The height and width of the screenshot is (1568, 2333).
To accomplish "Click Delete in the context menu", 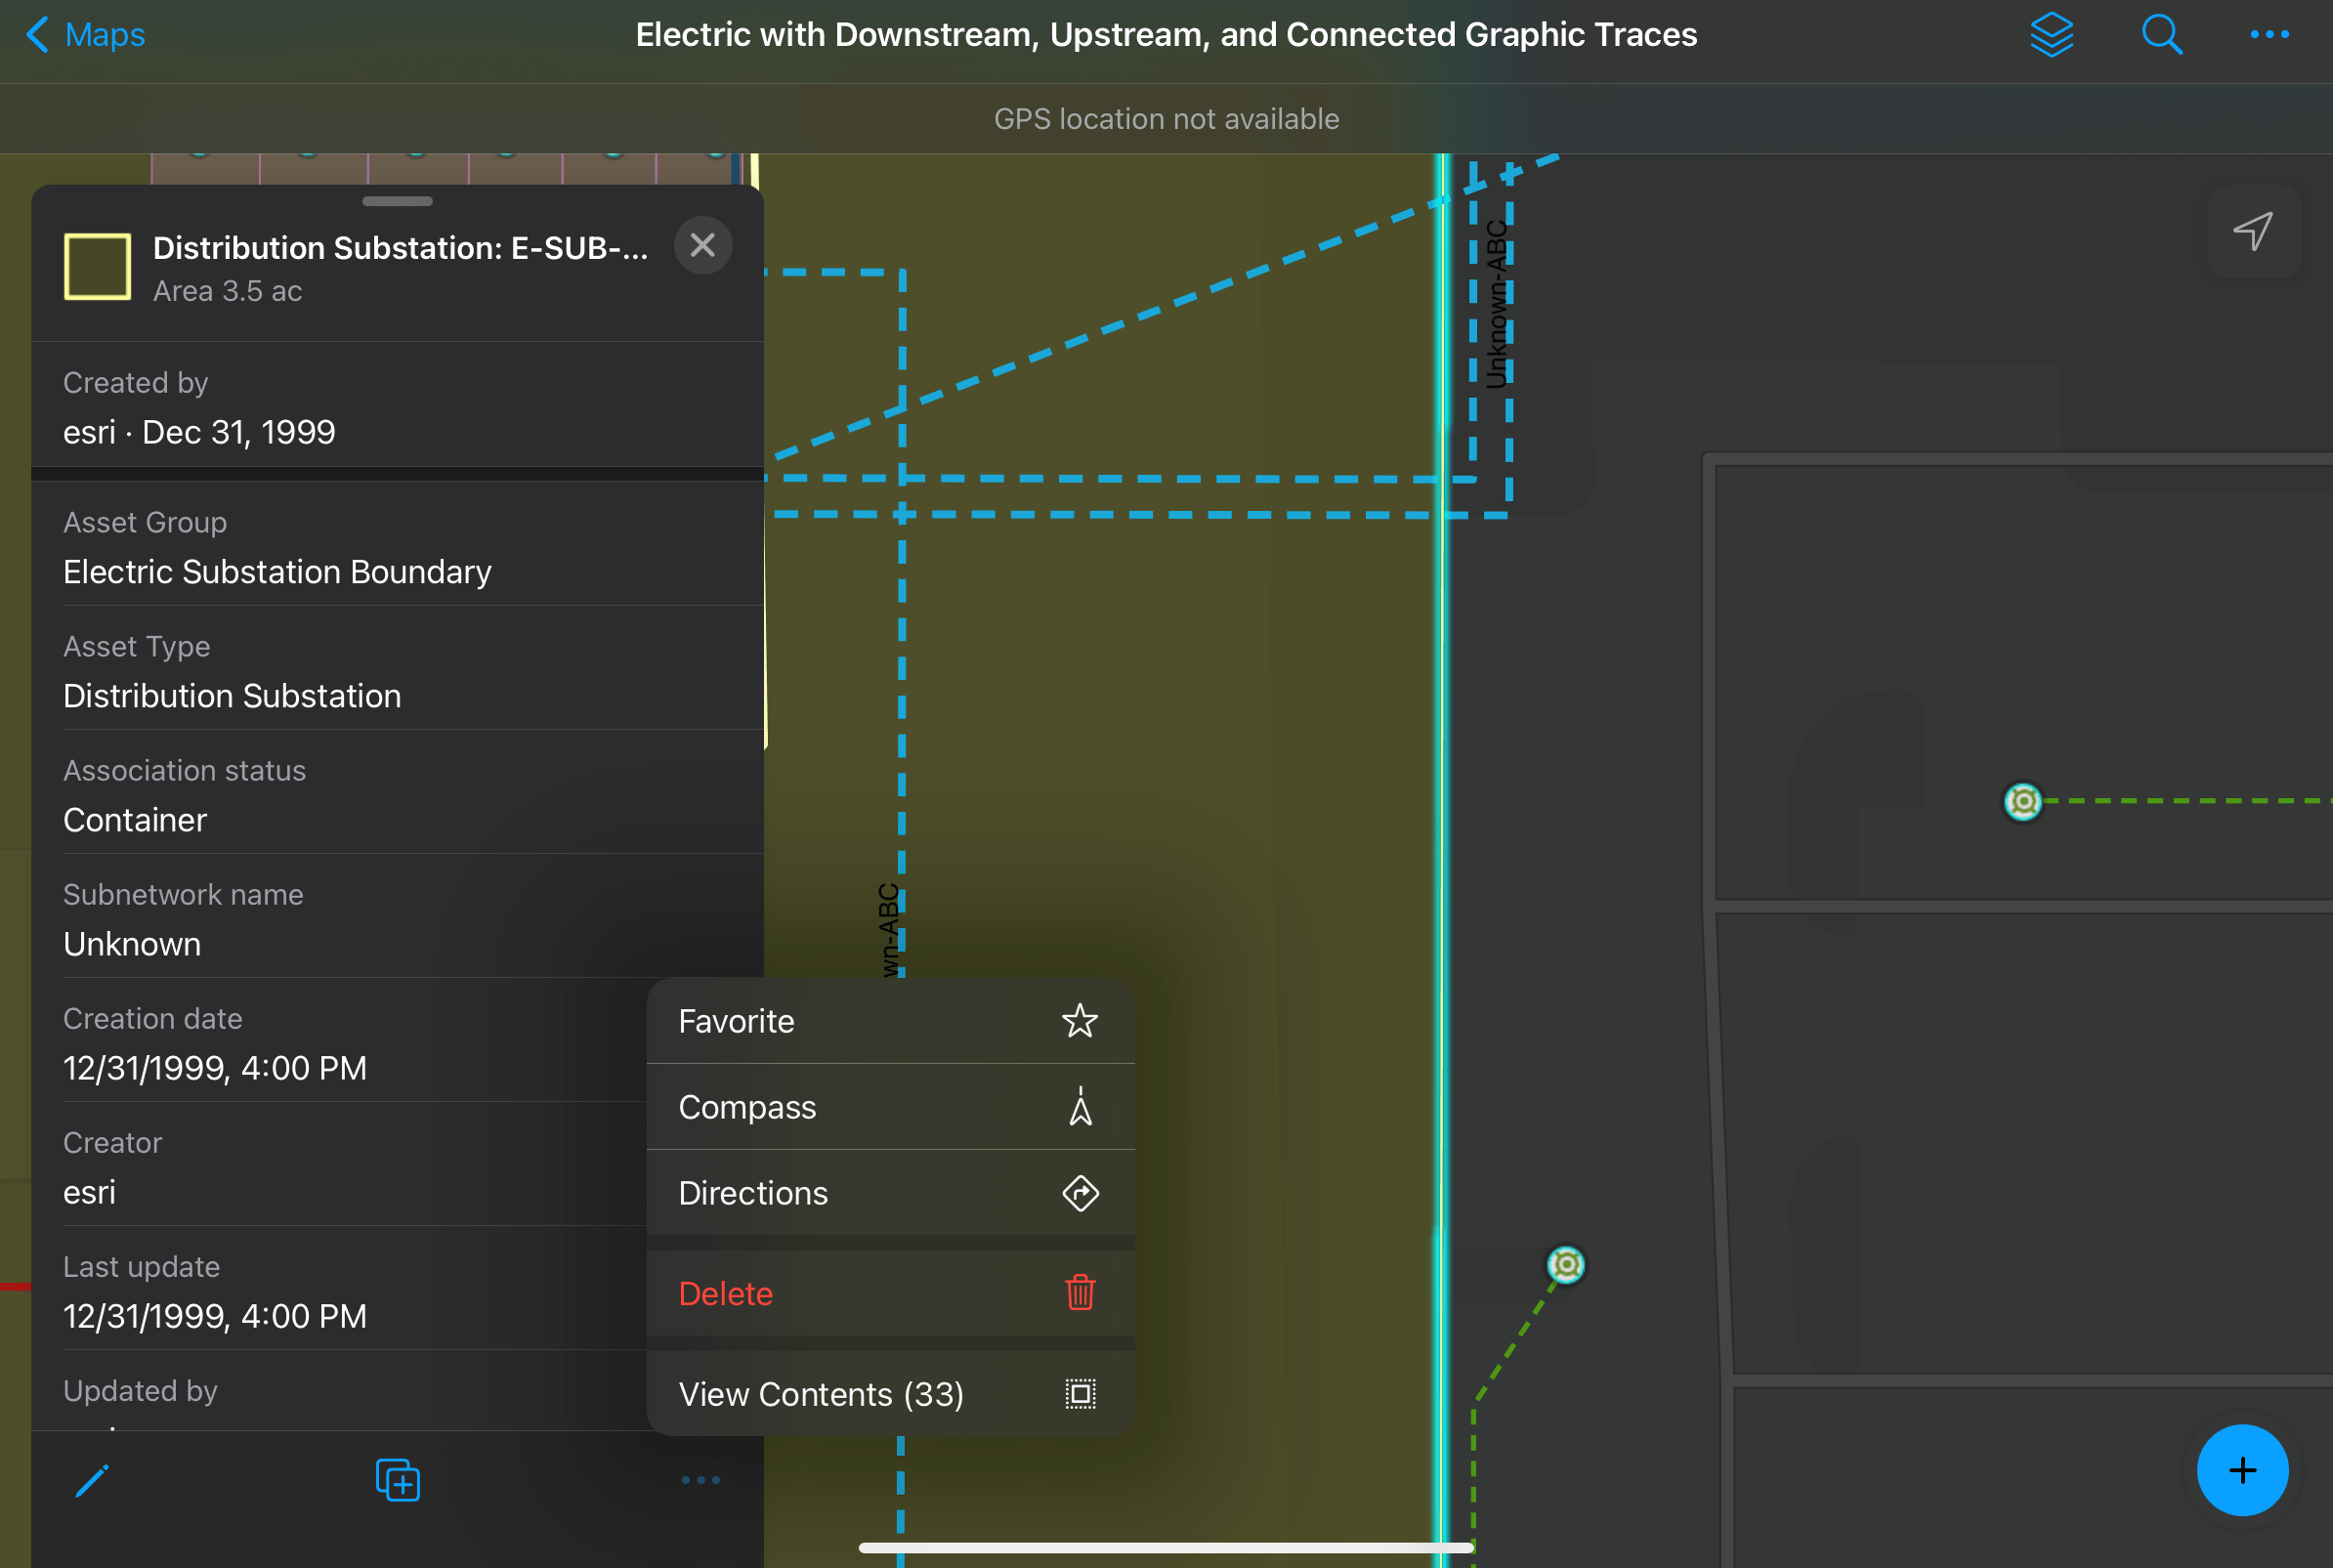I will (725, 1293).
